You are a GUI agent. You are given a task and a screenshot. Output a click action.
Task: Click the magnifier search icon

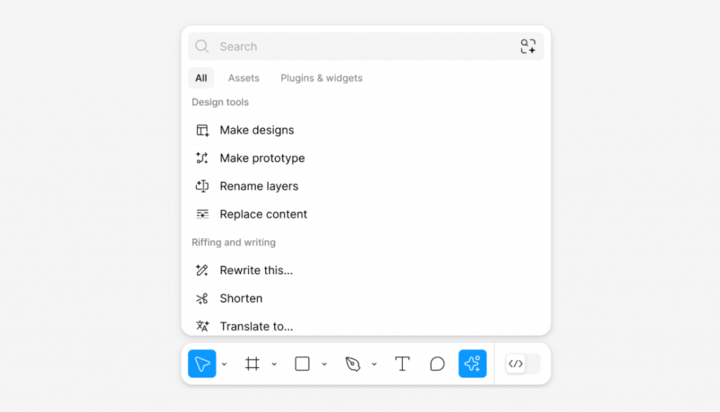click(x=202, y=46)
